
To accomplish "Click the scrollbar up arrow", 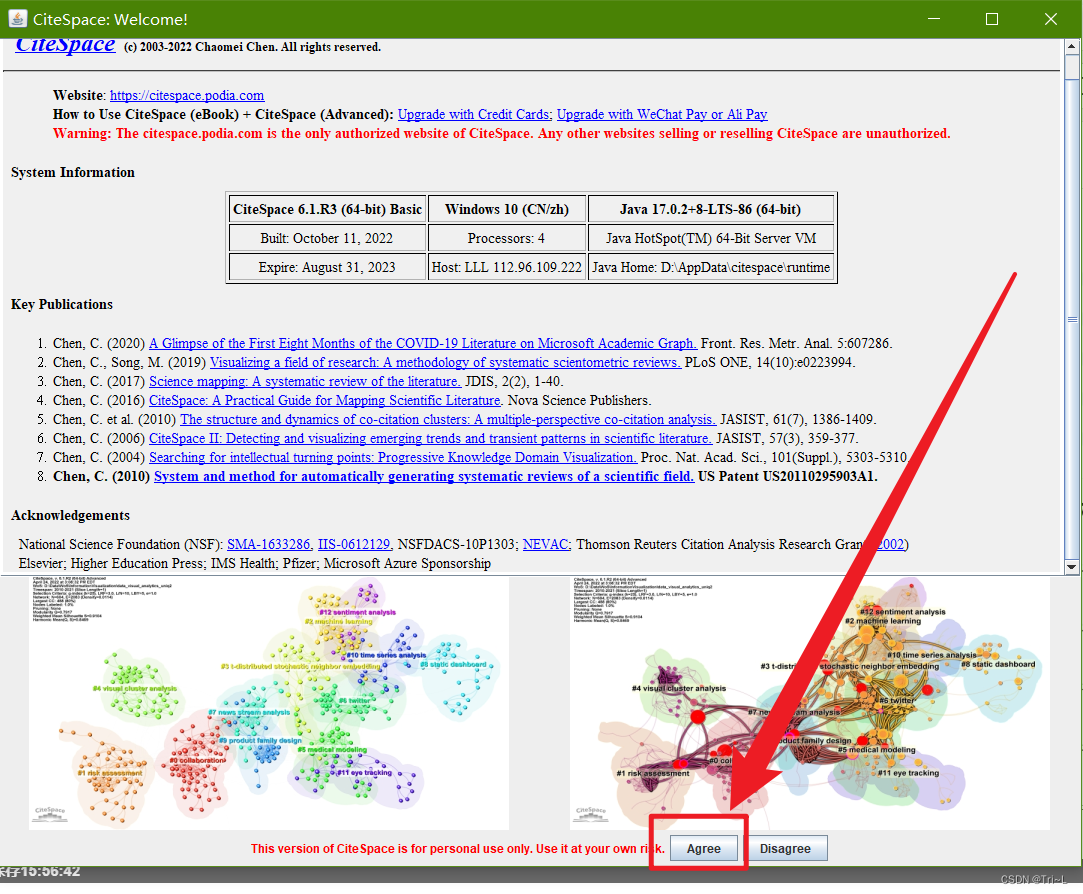I will (x=1071, y=47).
